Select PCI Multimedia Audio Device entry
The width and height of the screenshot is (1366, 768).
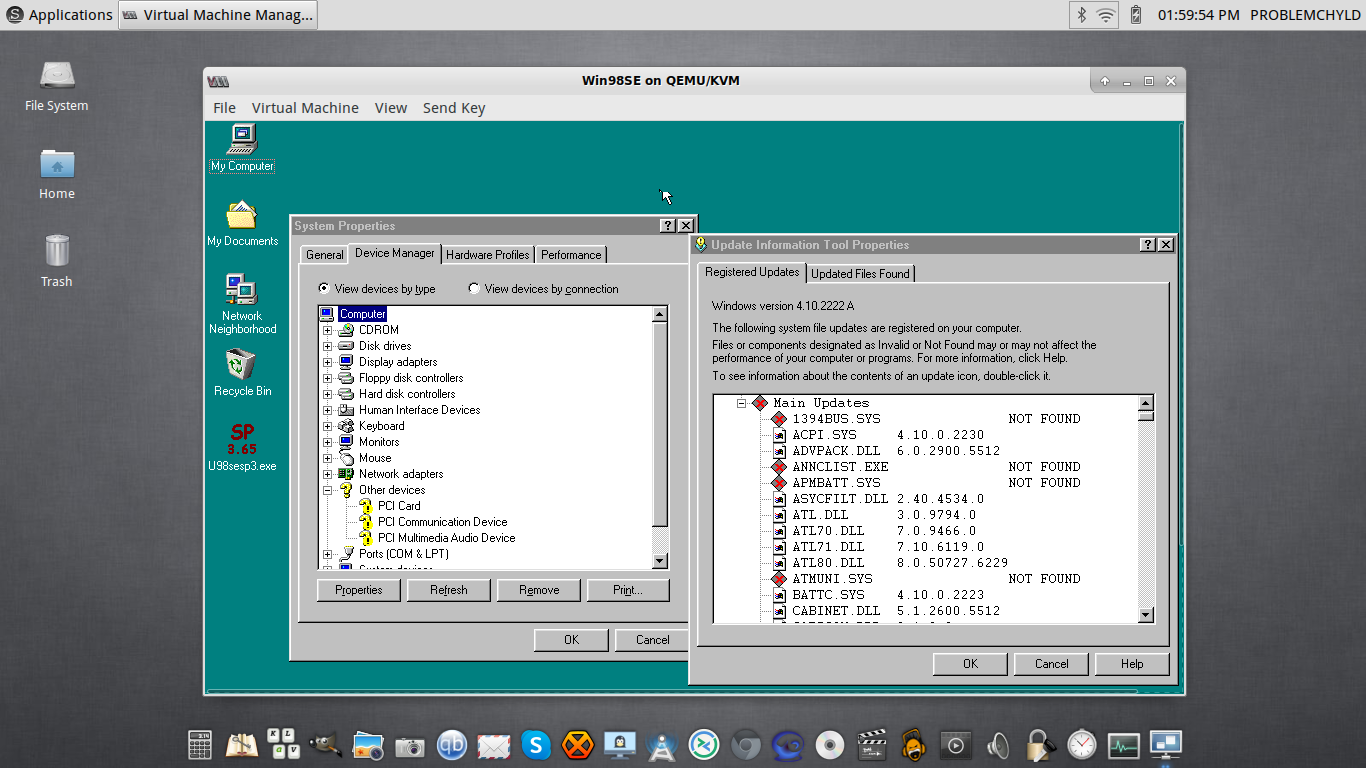[x=447, y=538]
